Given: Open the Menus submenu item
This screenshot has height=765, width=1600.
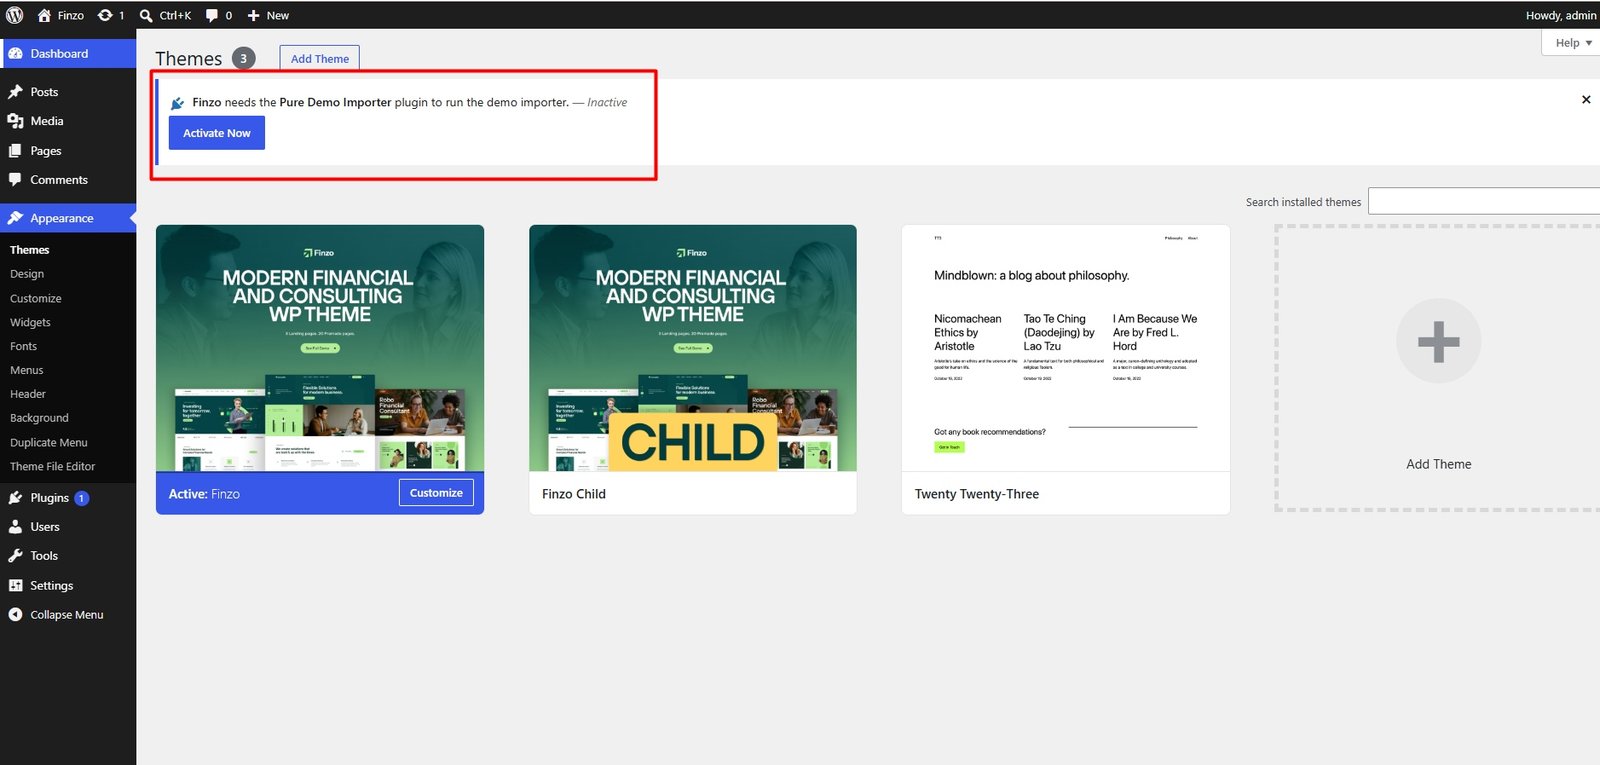Looking at the screenshot, I should point(27,371).
